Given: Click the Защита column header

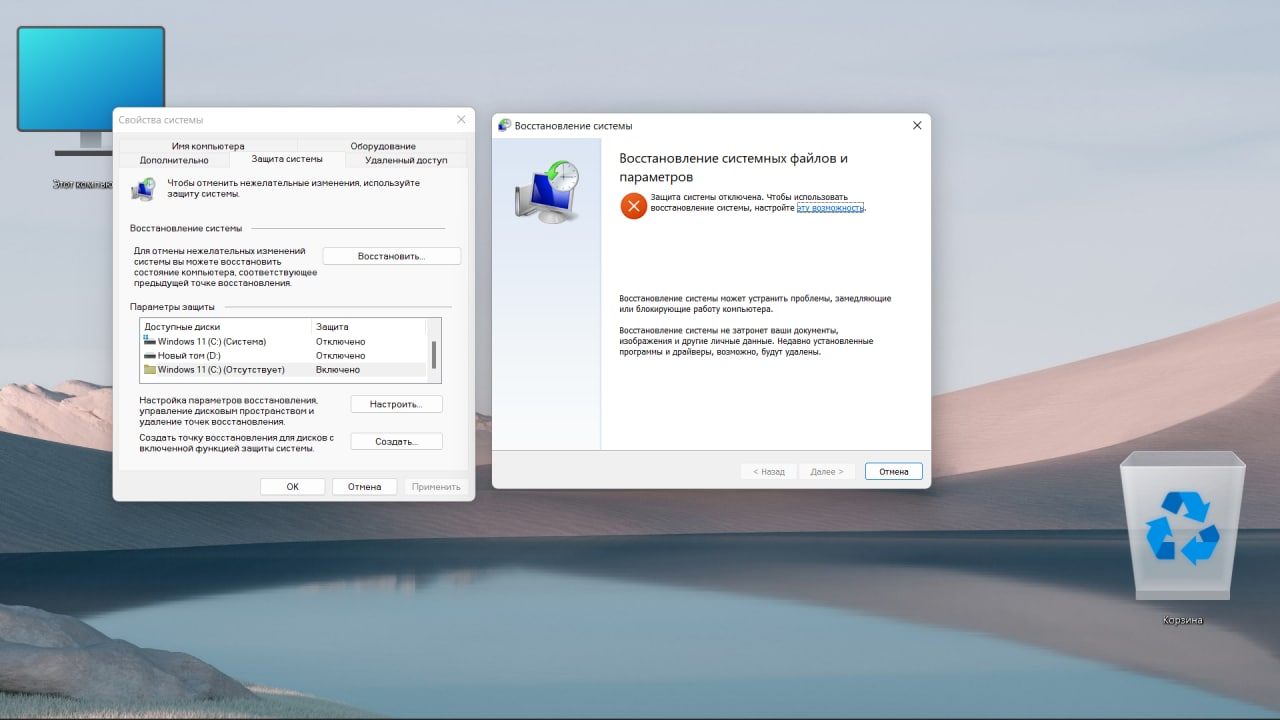Looking at the screenshot, I should (369, 327).
